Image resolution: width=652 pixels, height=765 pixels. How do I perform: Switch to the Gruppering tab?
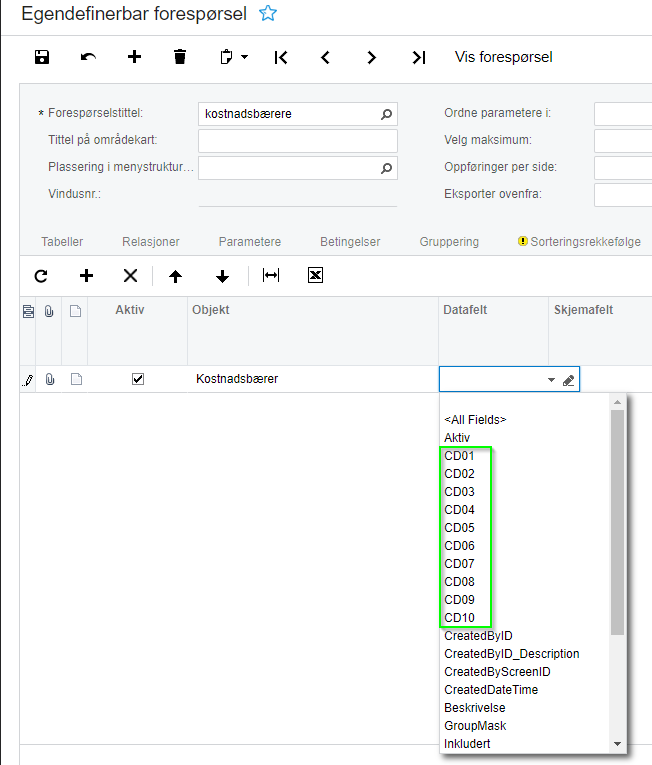tap(449, 242)
